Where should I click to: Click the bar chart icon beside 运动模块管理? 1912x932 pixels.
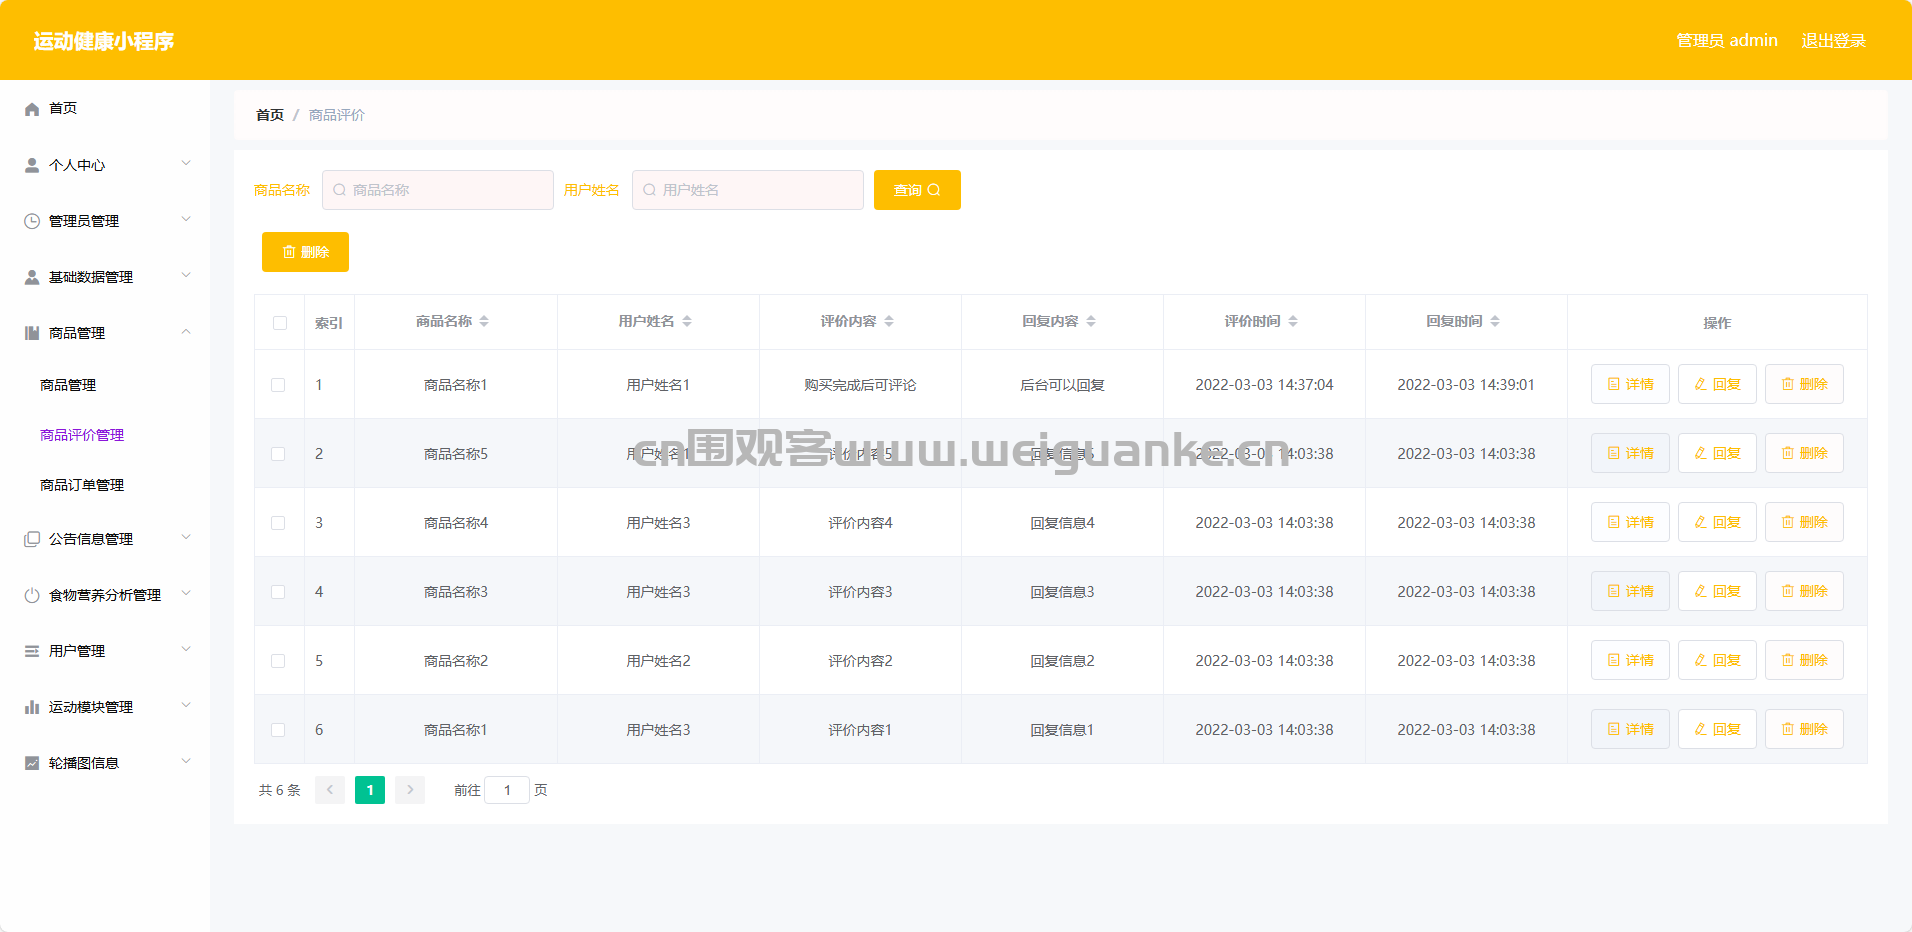tap(32, 707)
